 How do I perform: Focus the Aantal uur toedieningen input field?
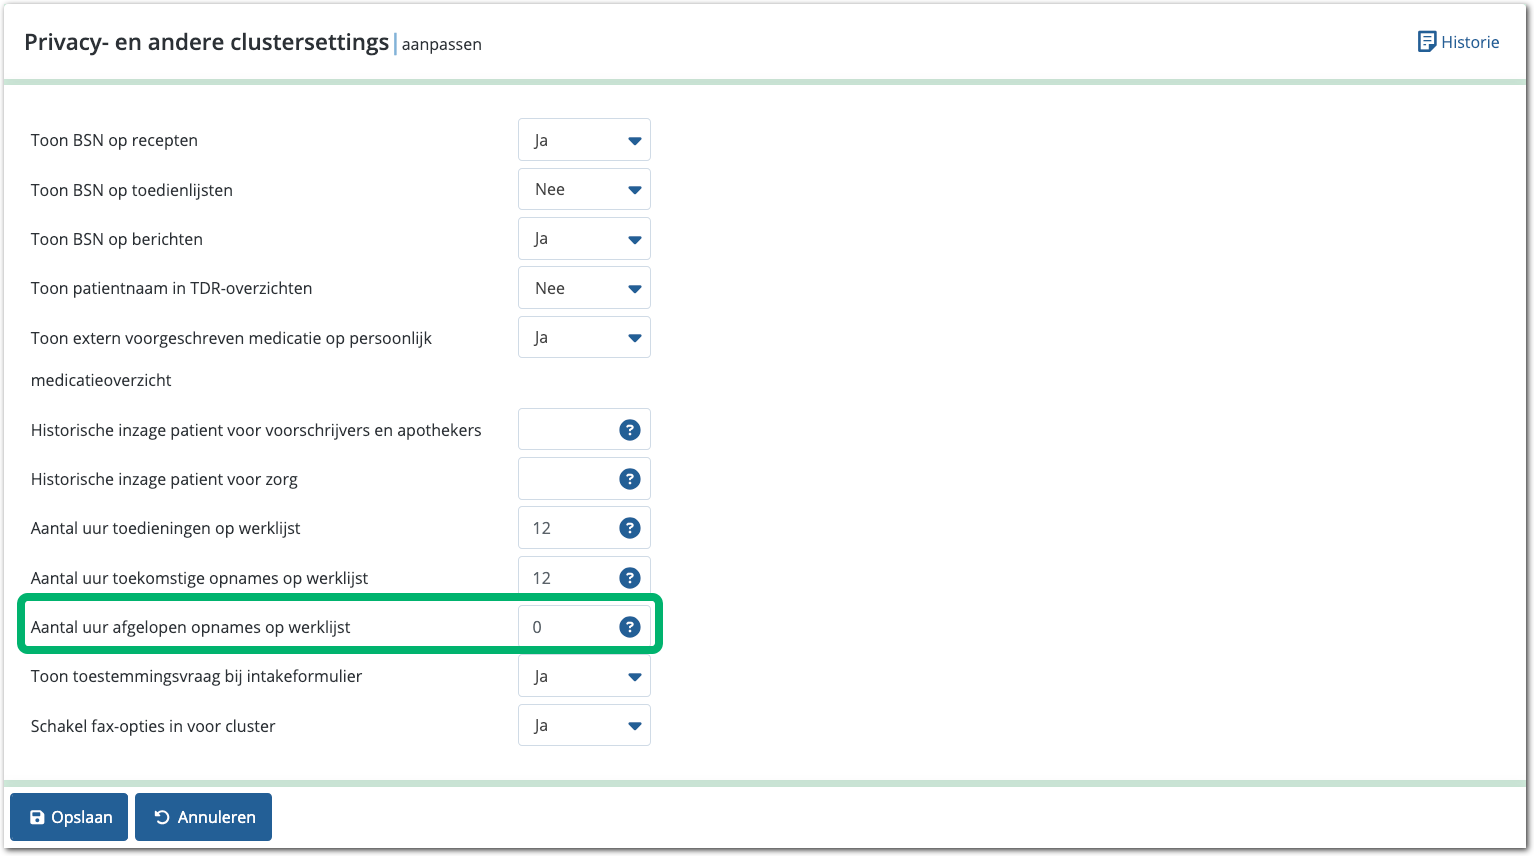(x=565, y=528)
